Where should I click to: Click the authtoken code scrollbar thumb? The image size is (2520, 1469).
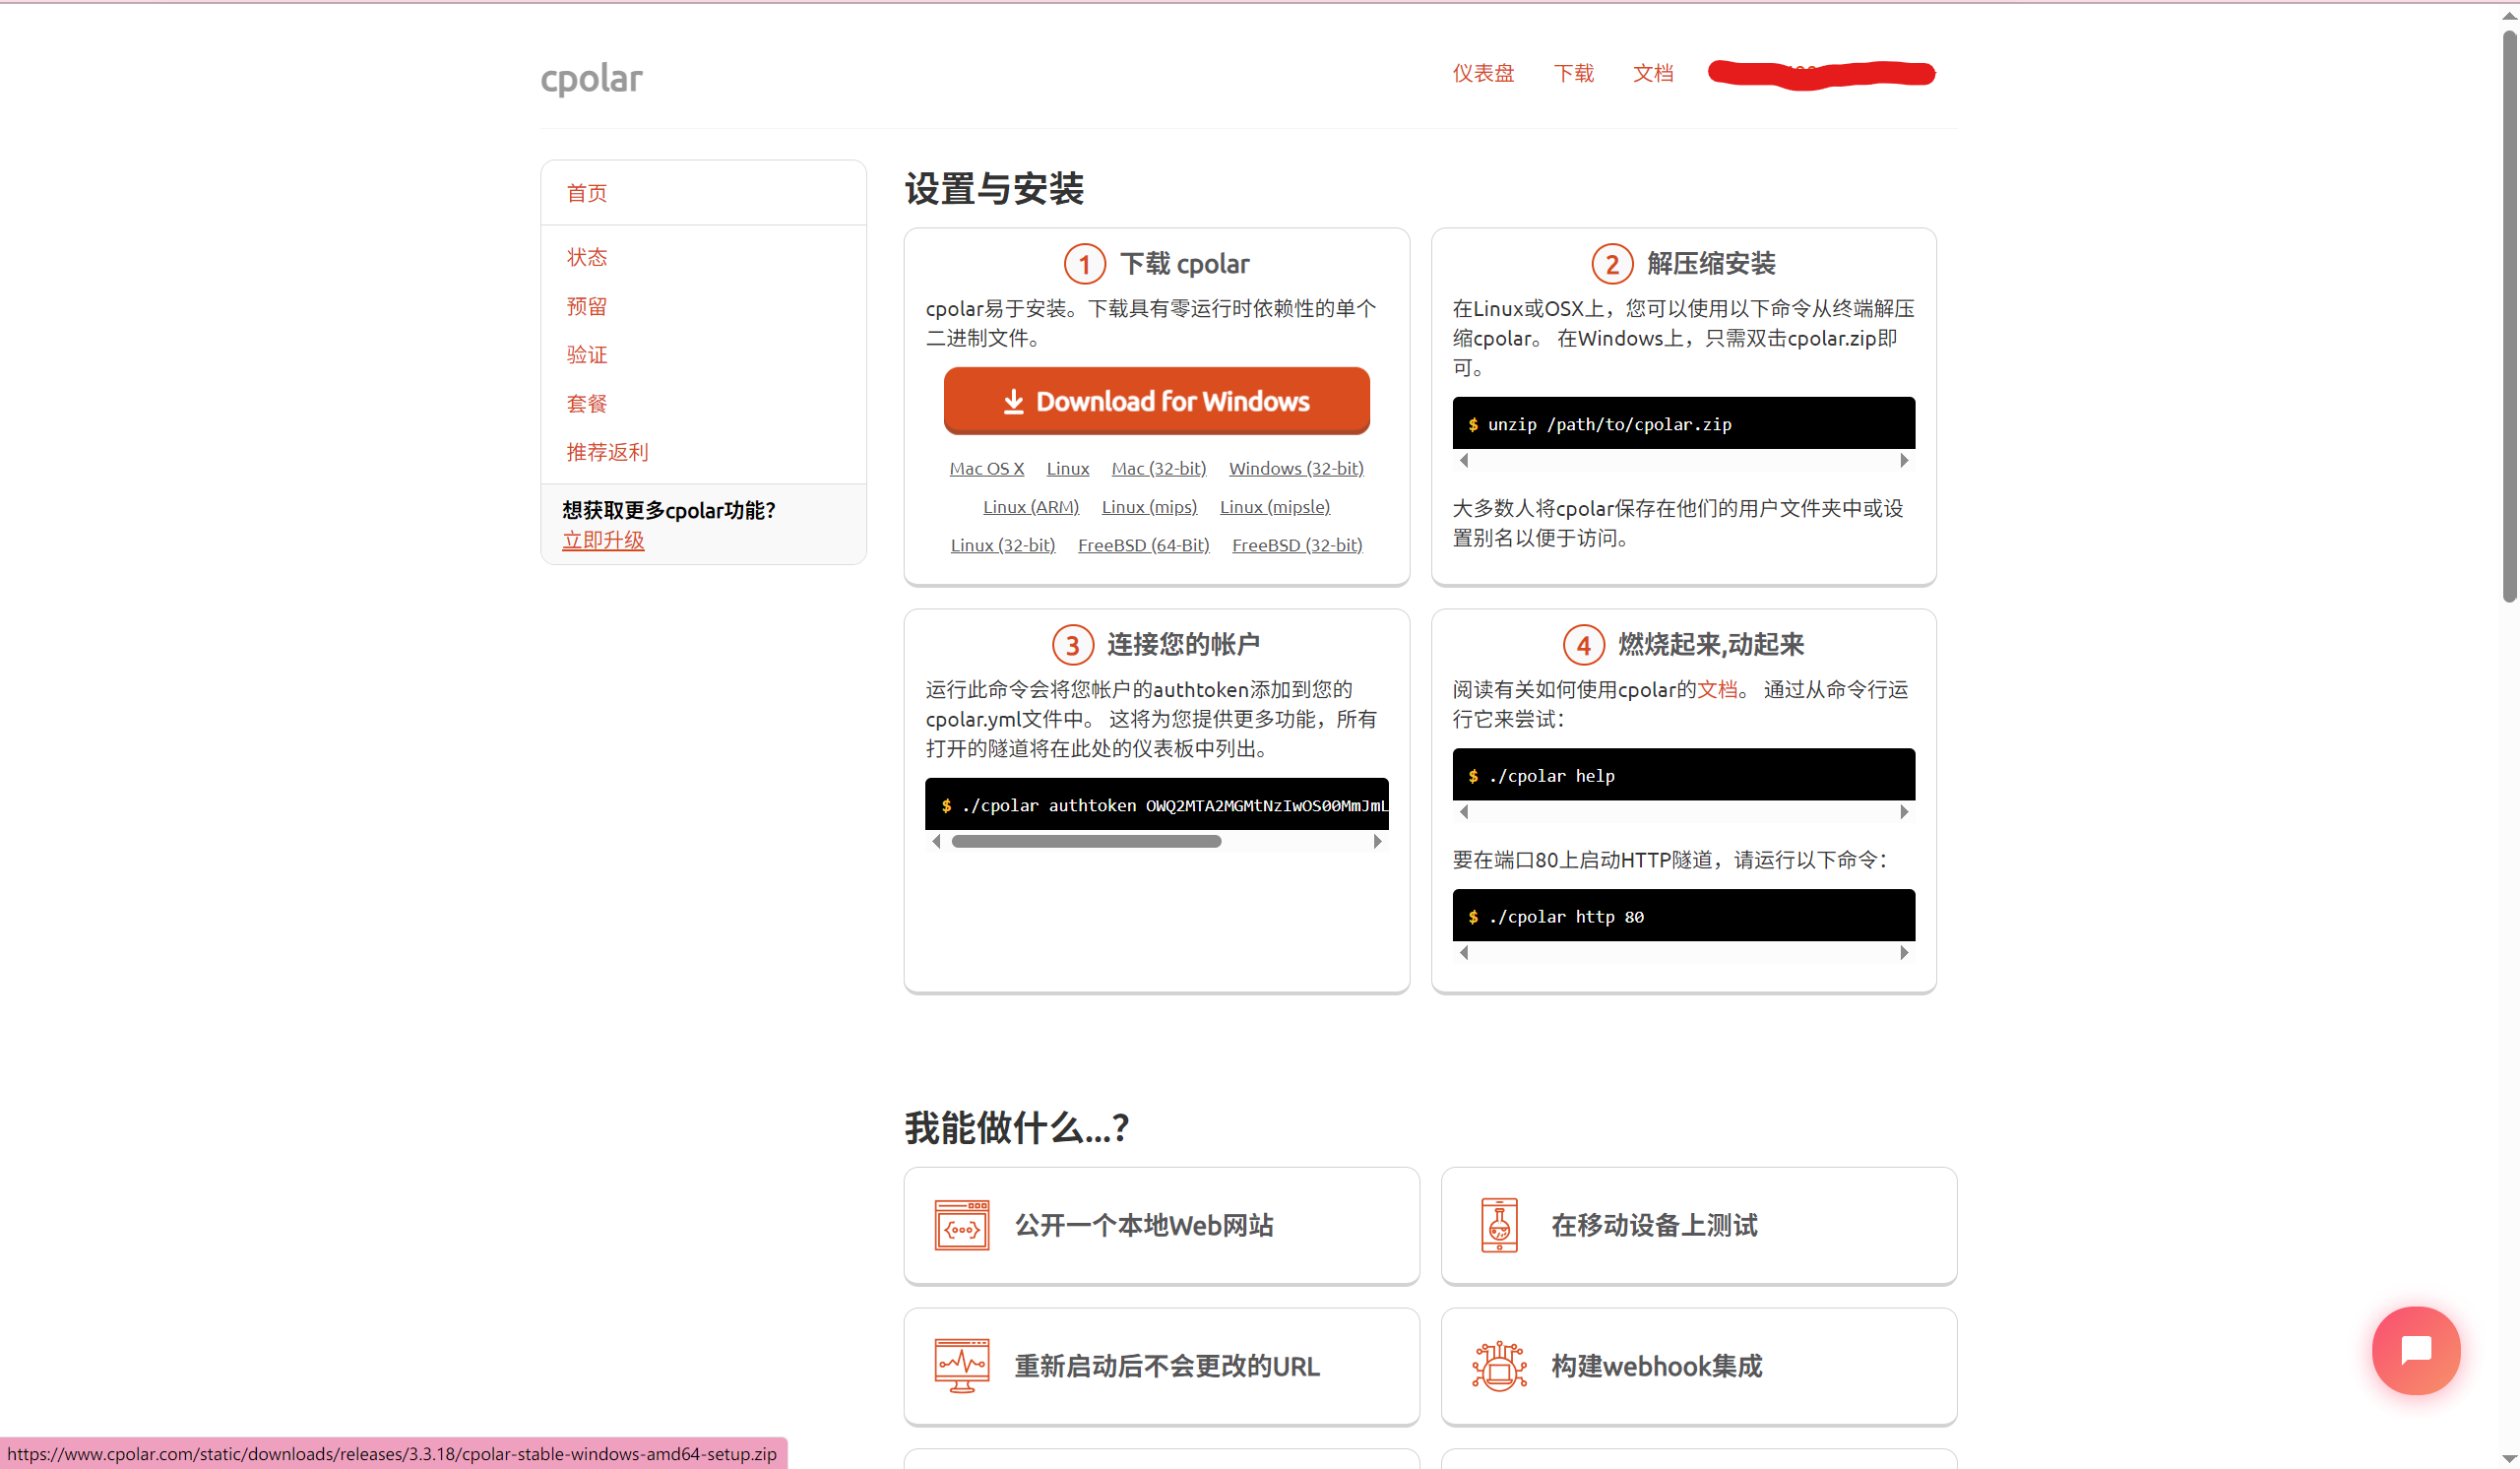[1086, 841]
